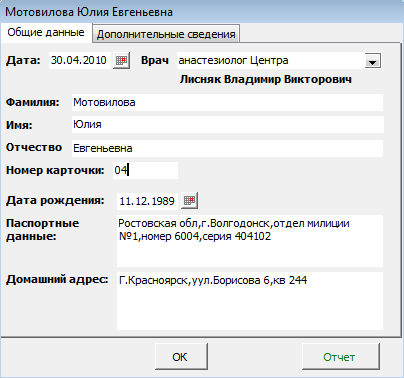Click the Паспортные данные label
The height and width of the screenshot is (378, 404).
click(43, 230)
